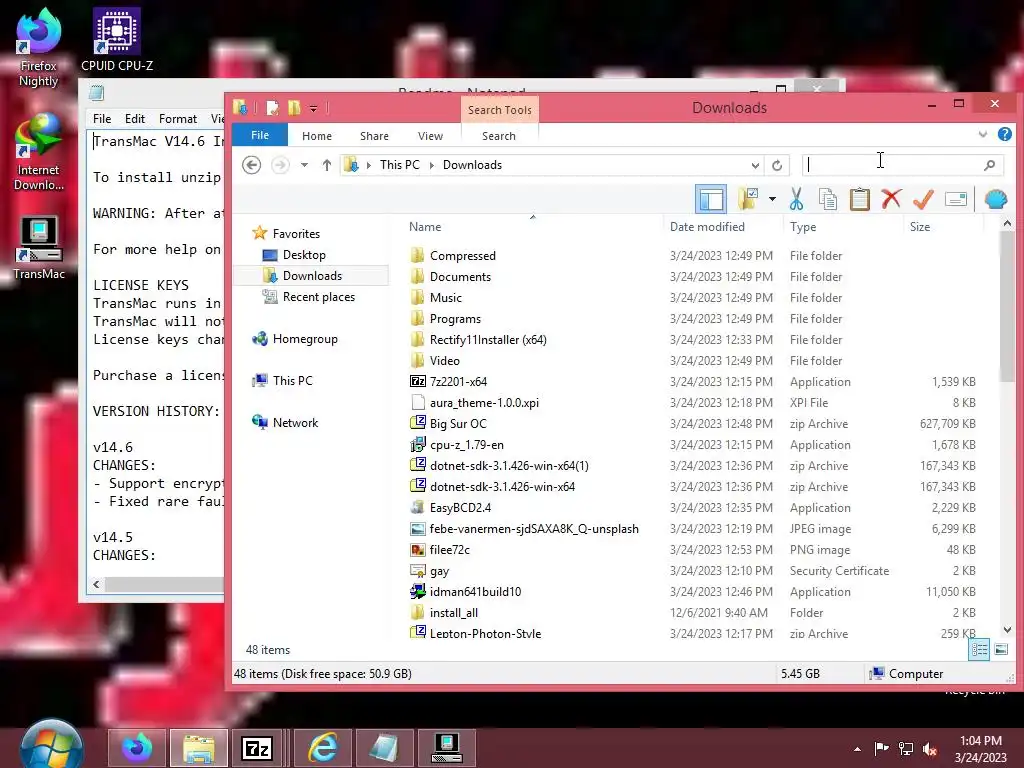Click in the Downloads search box
The image size is (1024, 768).
pyautogui.click(x=891, y=165)
